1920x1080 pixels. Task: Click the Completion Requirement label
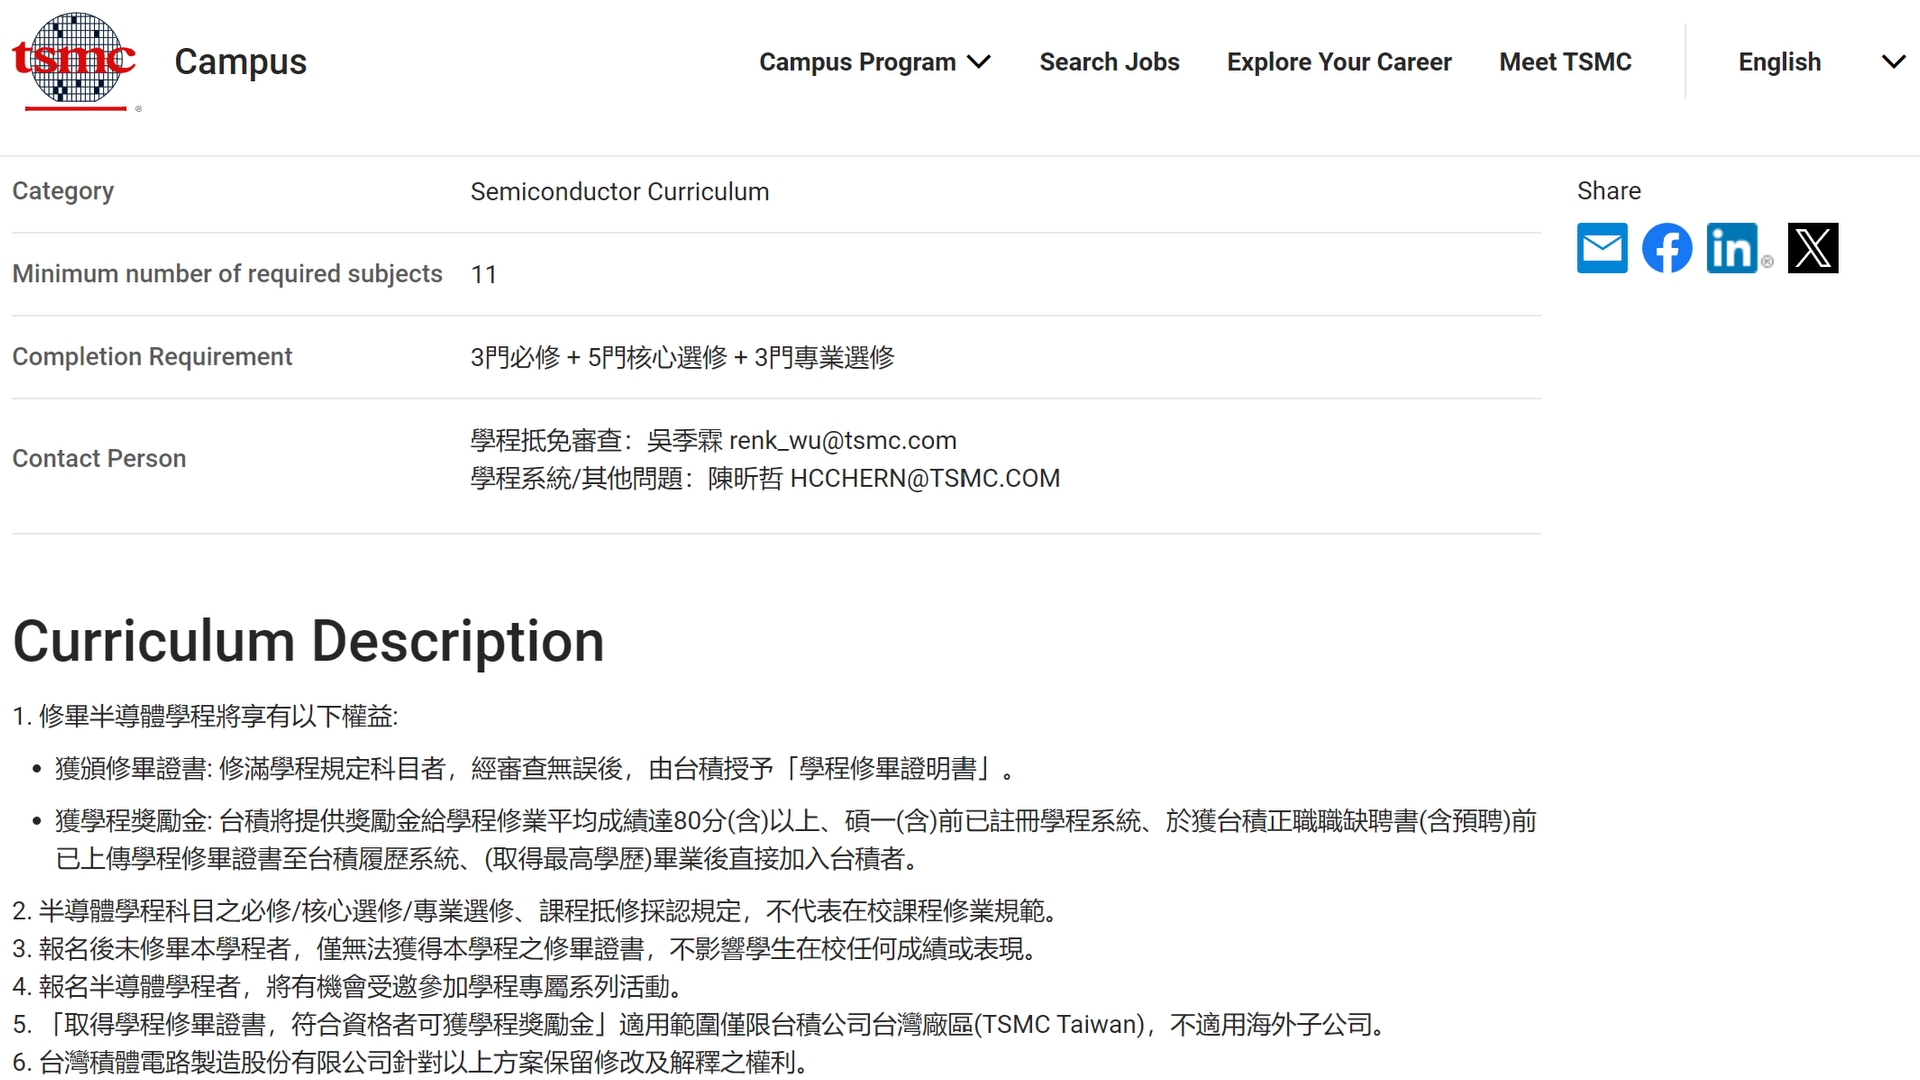152,357
